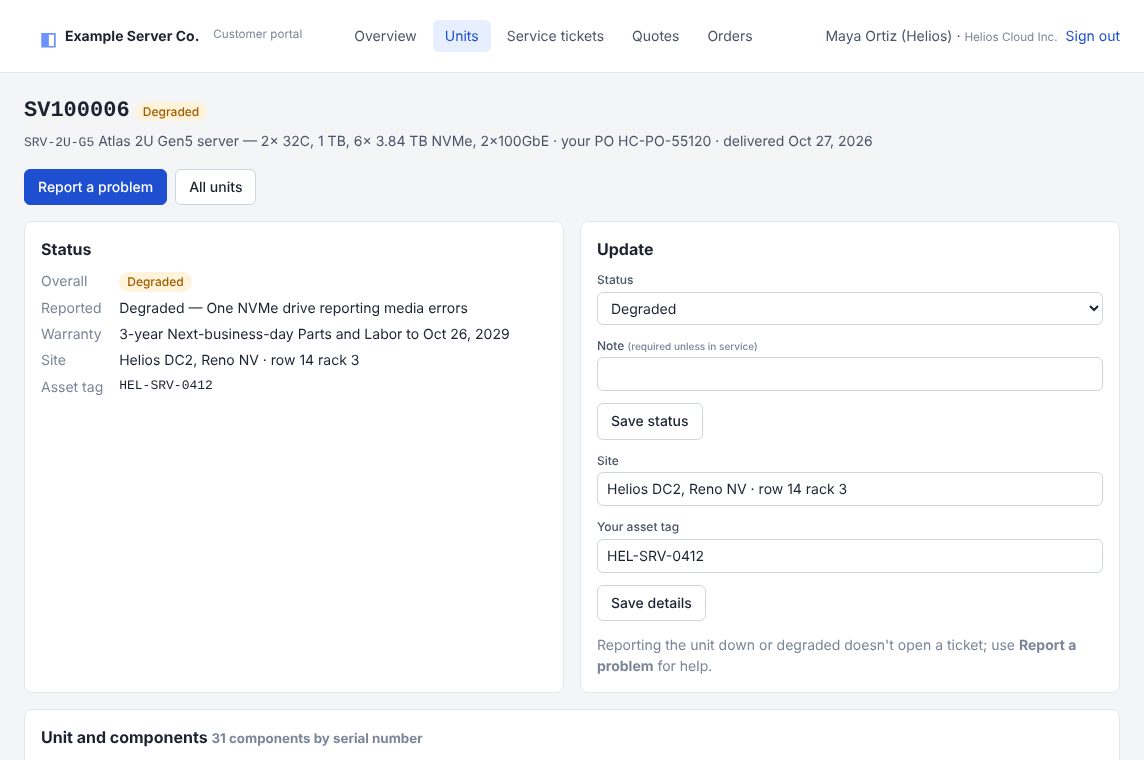Open the Quotes page

[655, 36]
